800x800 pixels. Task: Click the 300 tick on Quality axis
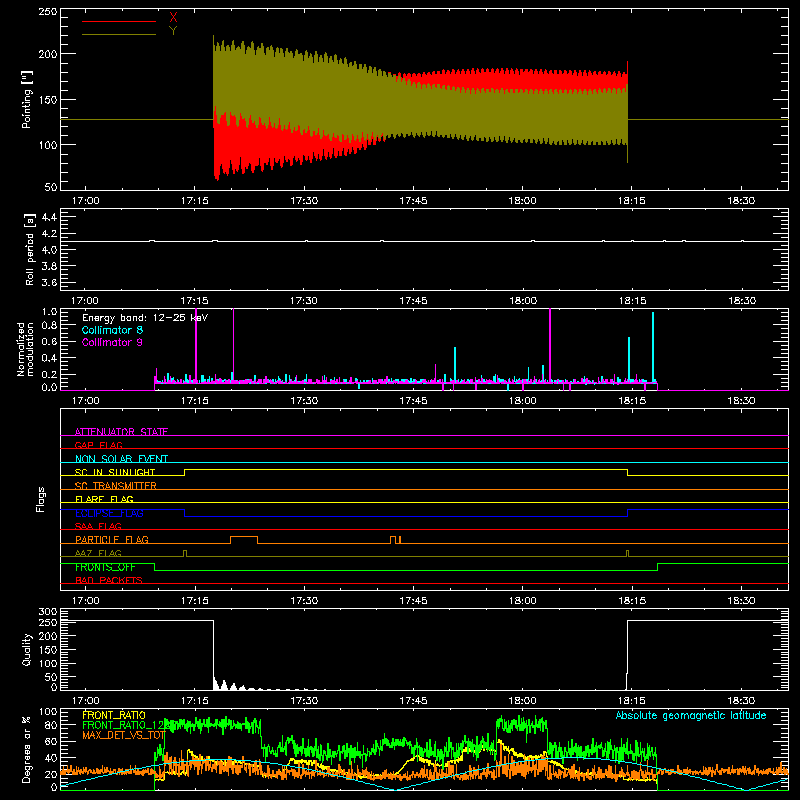pos(48,612)
